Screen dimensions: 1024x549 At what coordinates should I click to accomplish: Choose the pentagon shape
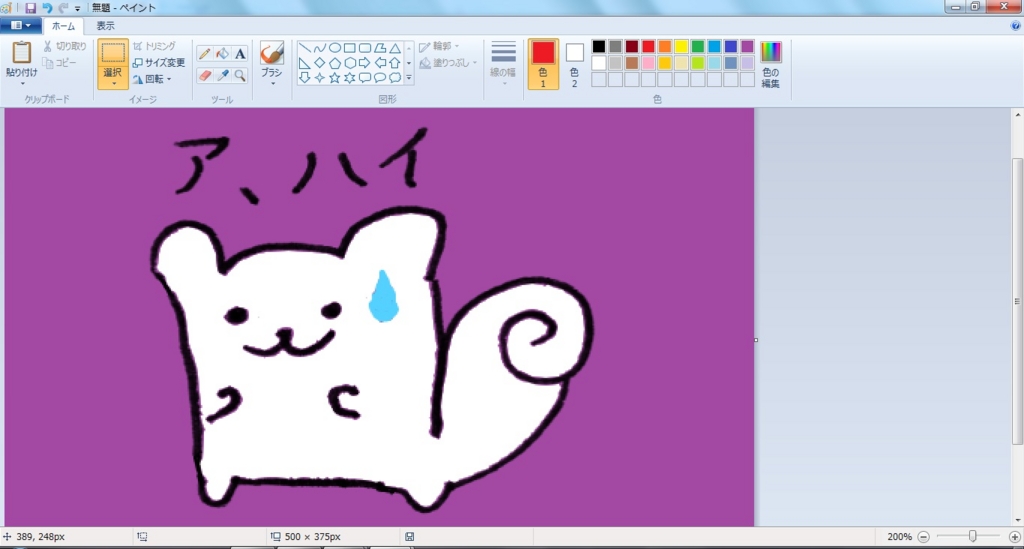pyautogui.click(x=334, y=63)
